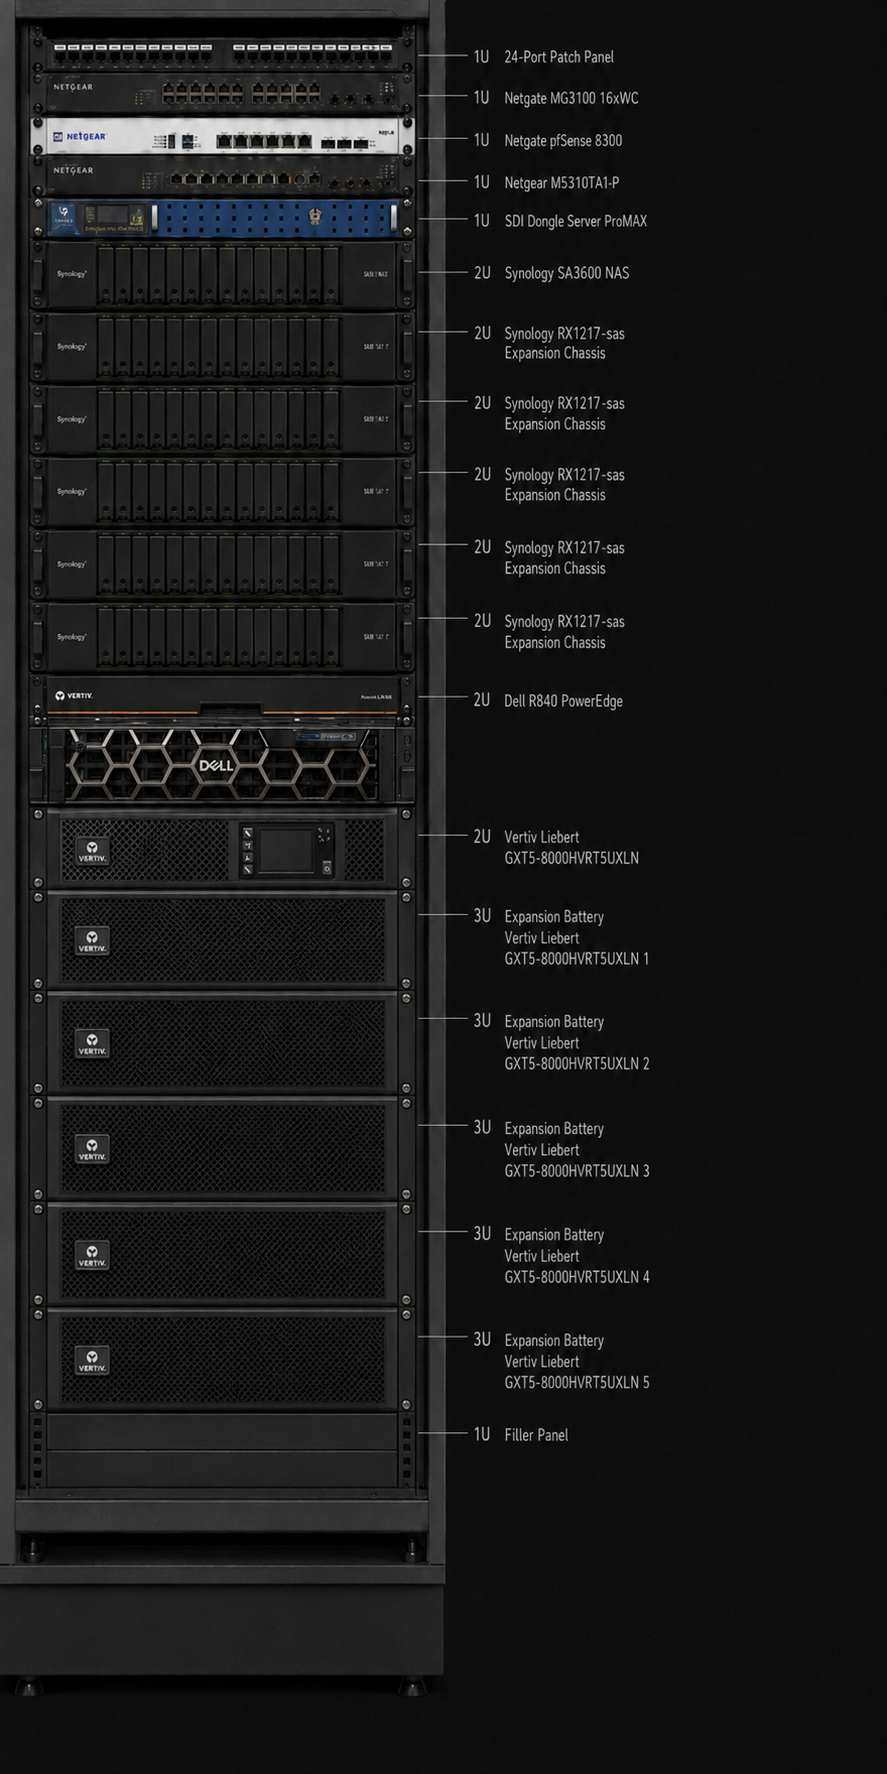Click the "GXT5-8000HVRT5UXLN 4" expansion battery label
The height and width of the screenshot is (1774, 887).
point(577,1277)
